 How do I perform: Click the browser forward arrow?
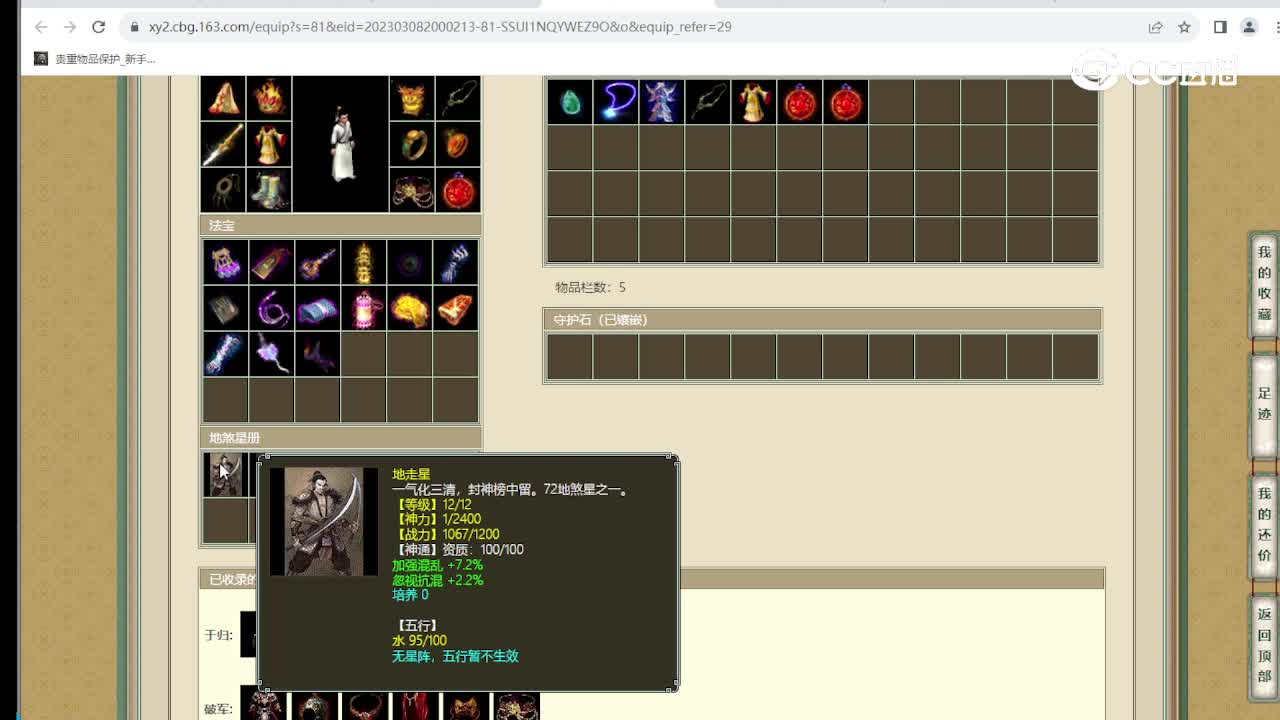coord(70,27)
